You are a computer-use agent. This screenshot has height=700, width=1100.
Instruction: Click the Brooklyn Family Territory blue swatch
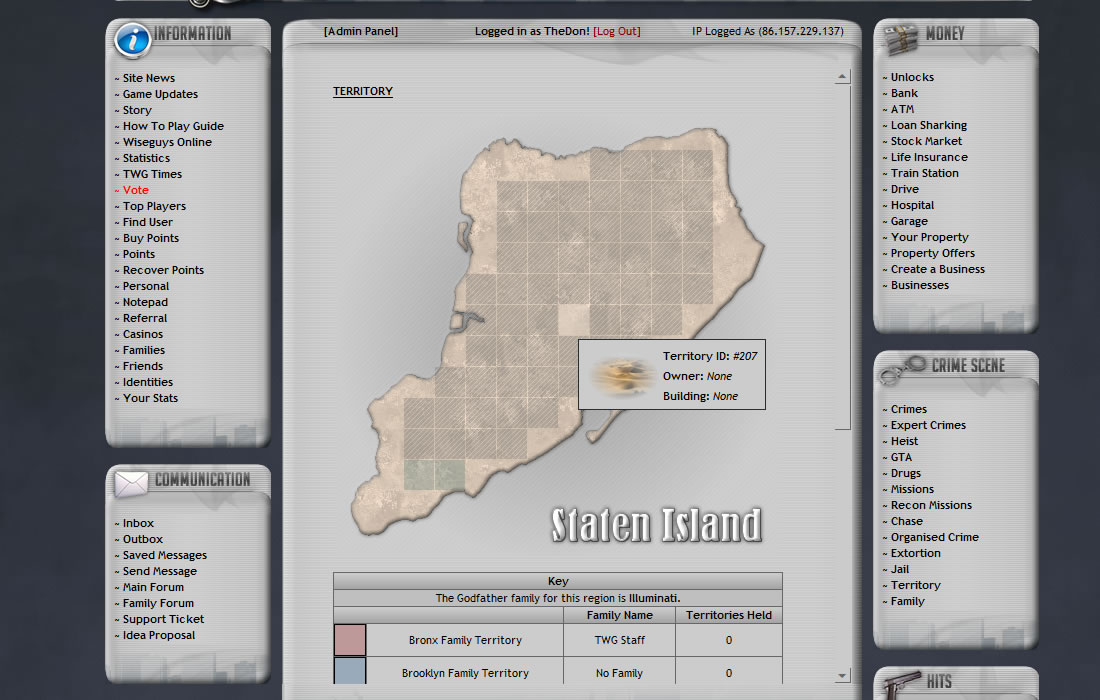pyautogui.click(x=350, y=672)
